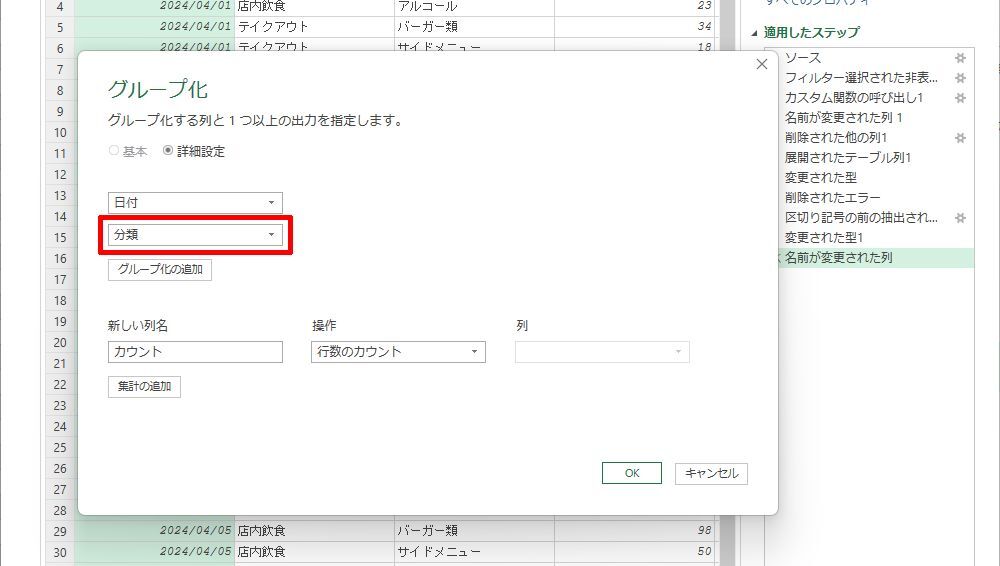Close the グループ化 dialog with X

click(761, 64)
